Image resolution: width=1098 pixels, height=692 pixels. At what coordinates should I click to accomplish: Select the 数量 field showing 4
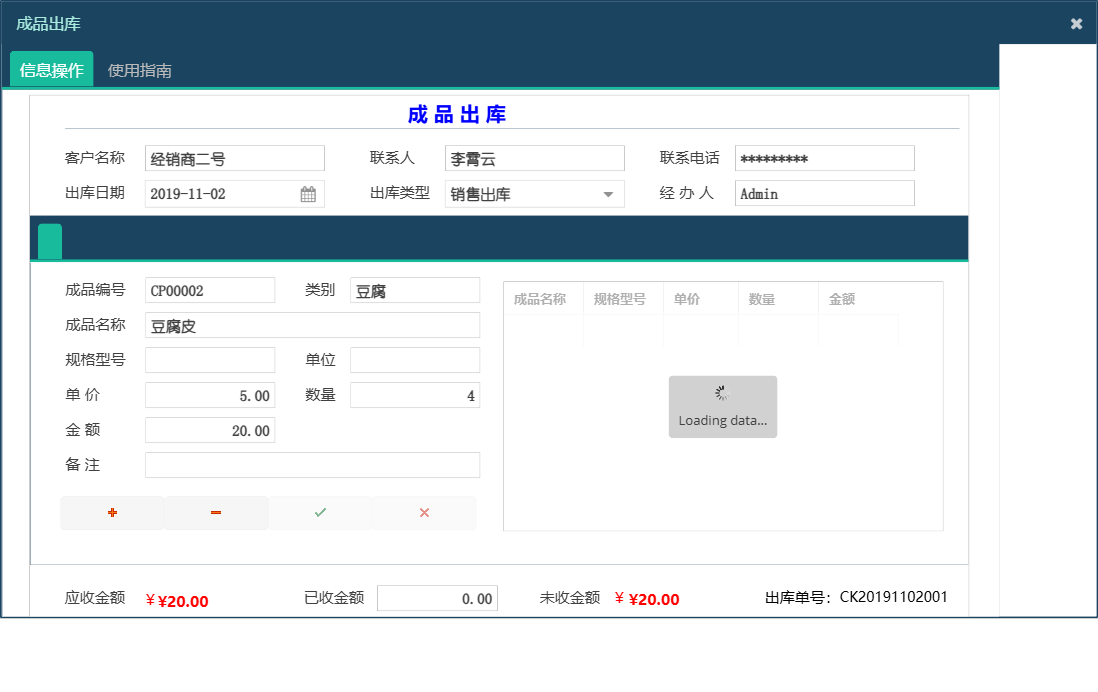pos(415,394)
